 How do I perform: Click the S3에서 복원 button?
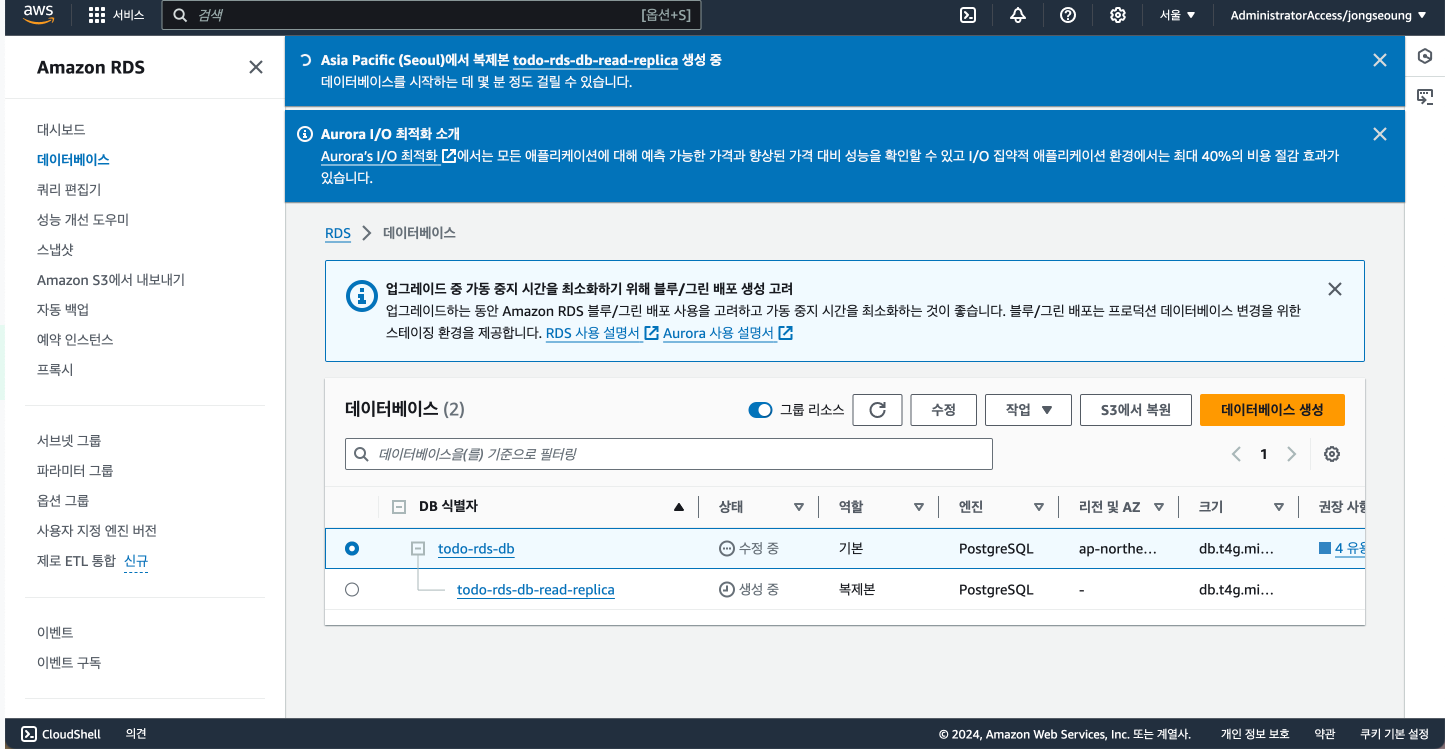(1135, 410)
